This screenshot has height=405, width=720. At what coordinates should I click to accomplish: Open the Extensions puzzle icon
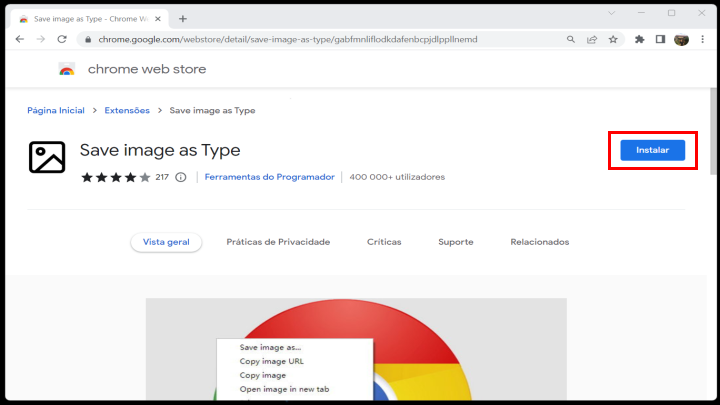[639, 39]
